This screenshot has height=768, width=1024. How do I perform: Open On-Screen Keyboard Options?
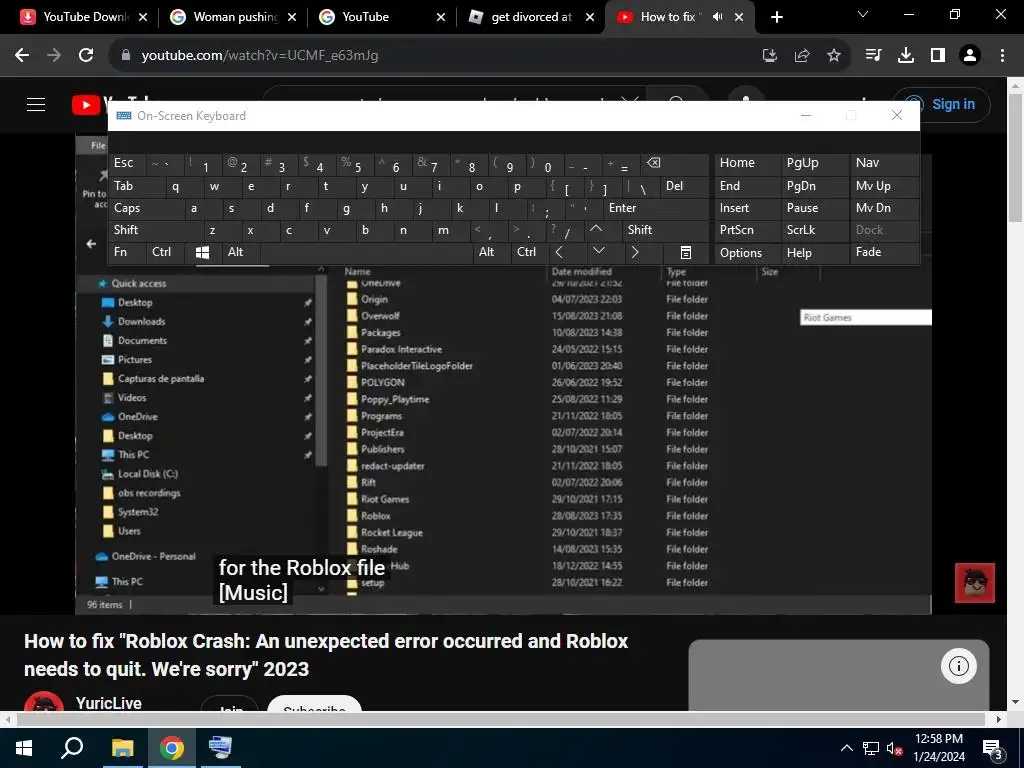(747, 253)
